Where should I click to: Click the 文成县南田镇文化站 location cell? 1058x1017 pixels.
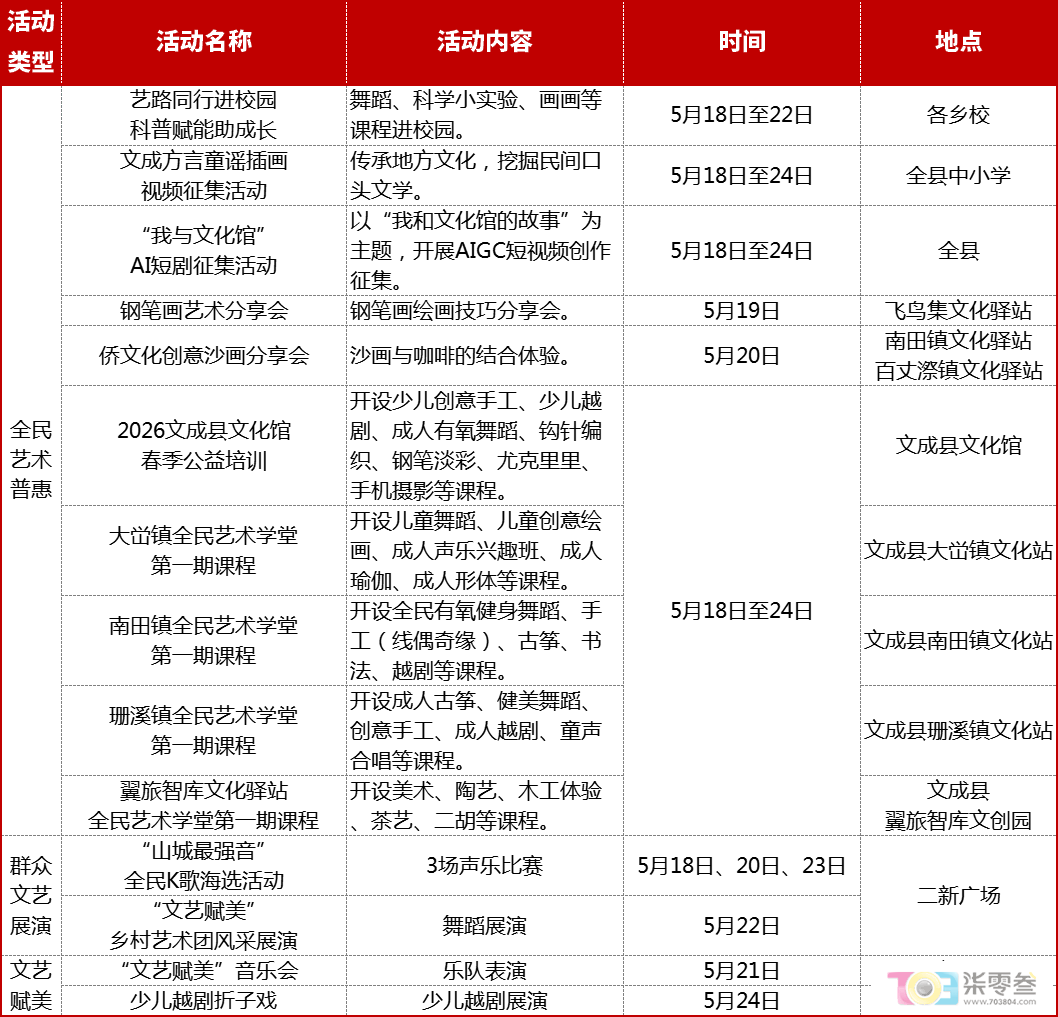(958, 640)
